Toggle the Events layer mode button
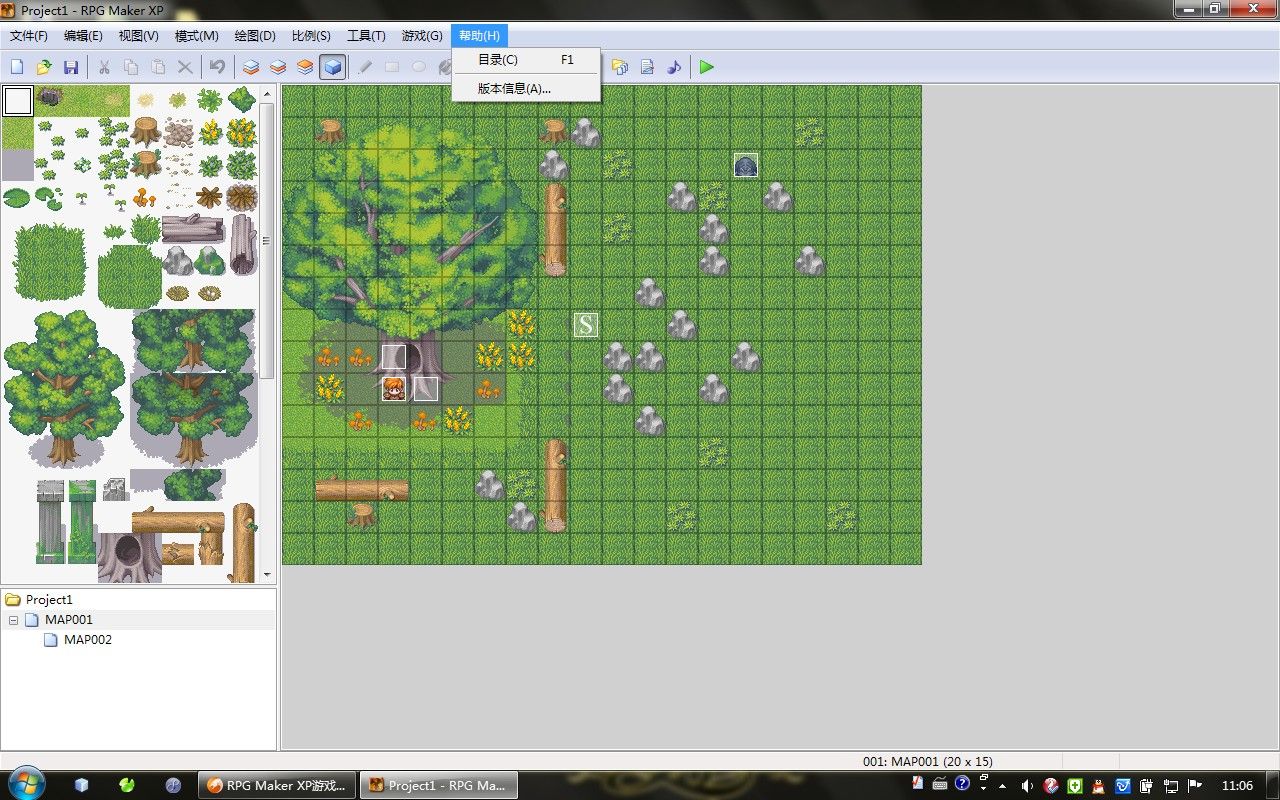This screenshot has width=1280, height=800. point(333,67)
